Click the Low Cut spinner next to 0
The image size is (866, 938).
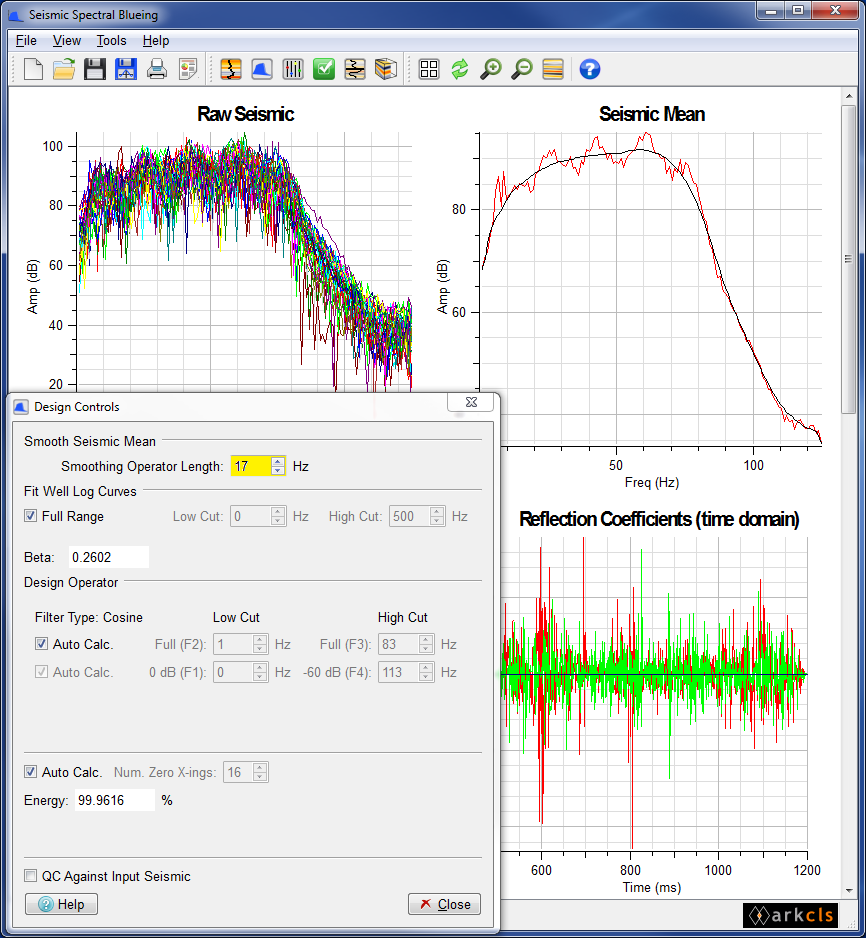pos(278,516)
